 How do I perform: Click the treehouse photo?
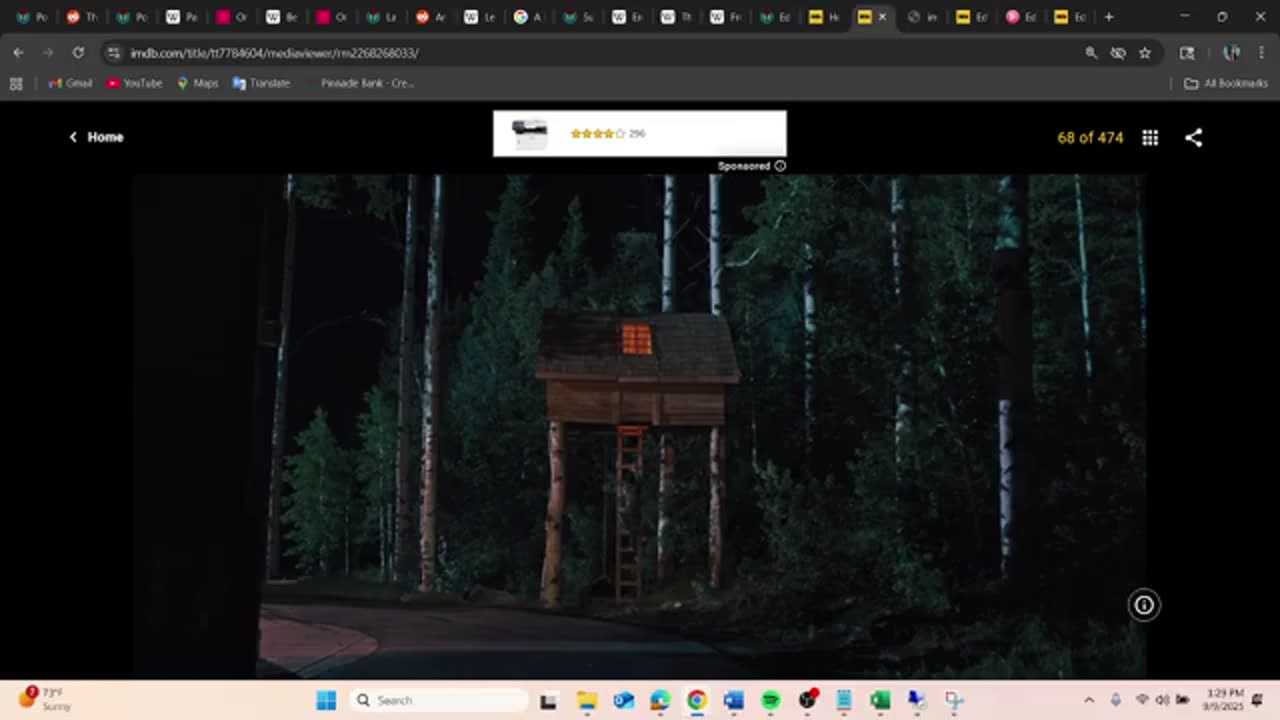pyautogui.click(x=640, y=427)
